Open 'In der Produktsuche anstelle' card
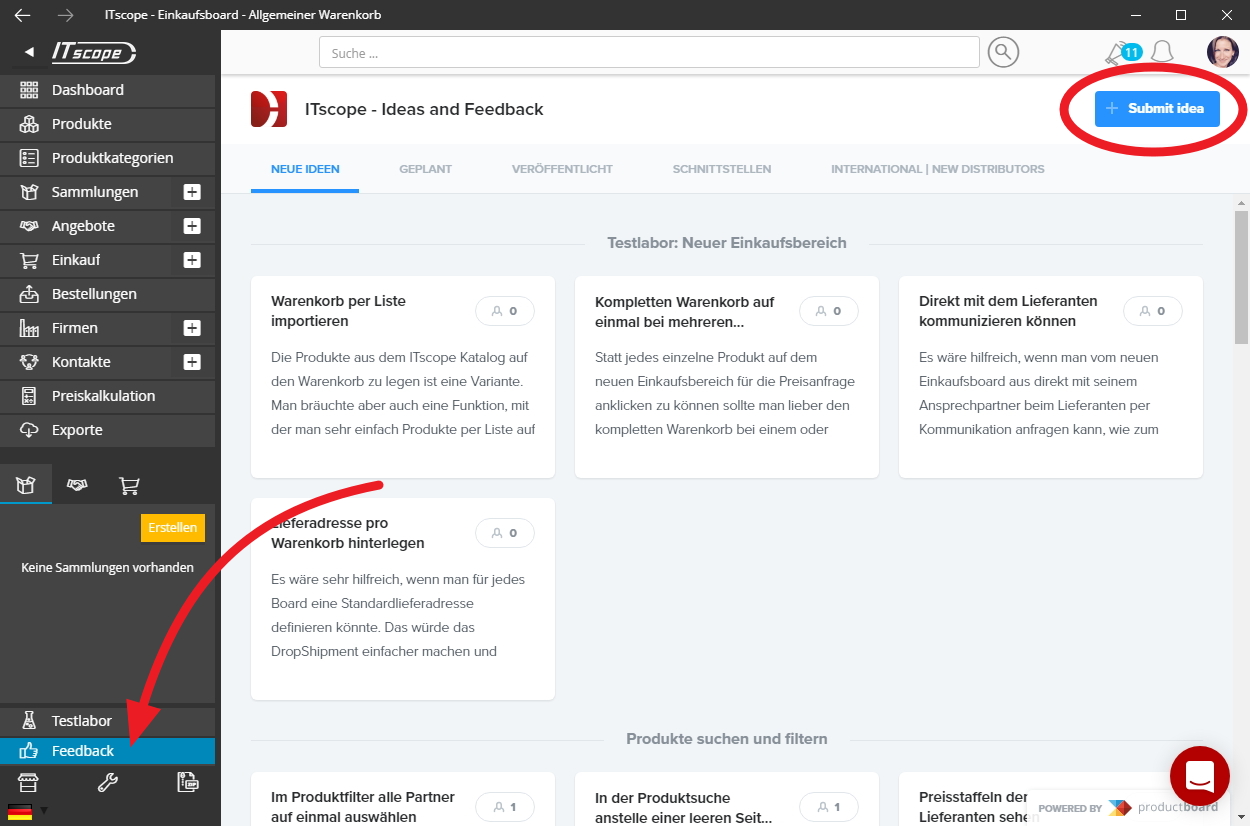The height and width of the screenshot is (826, 1250). click(727, 799)
